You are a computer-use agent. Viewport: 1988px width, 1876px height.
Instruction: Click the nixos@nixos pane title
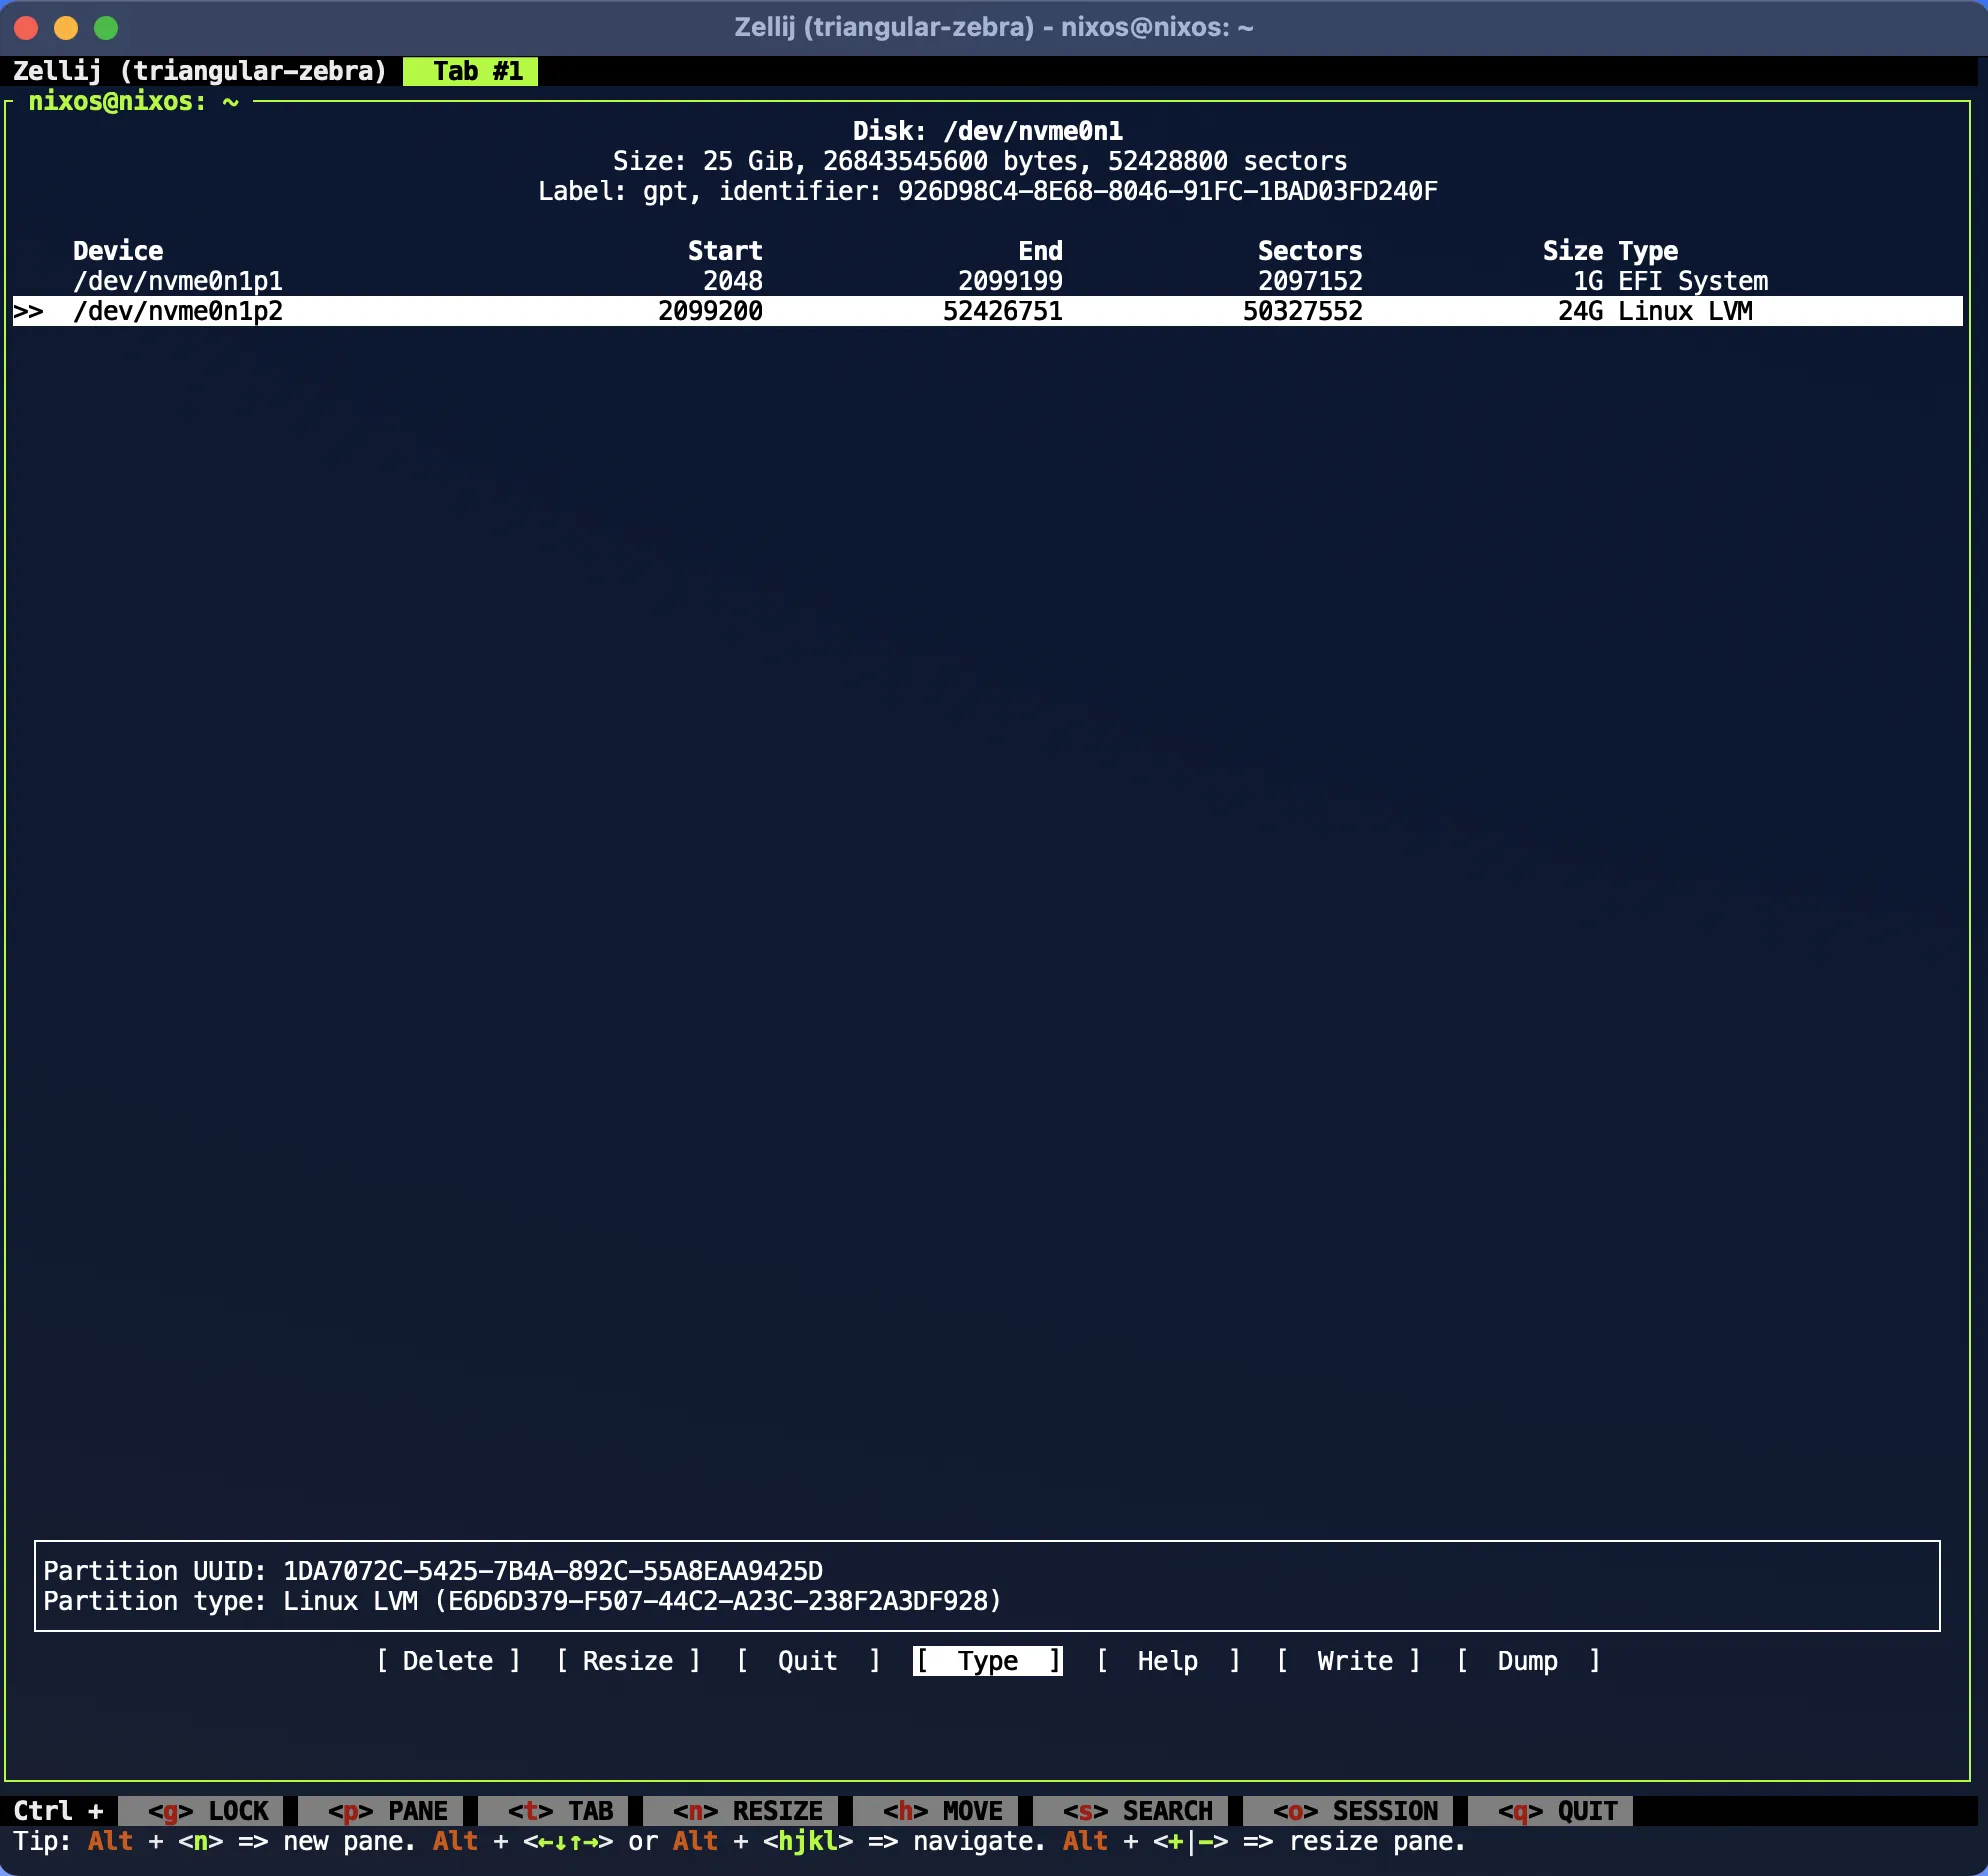133,101
